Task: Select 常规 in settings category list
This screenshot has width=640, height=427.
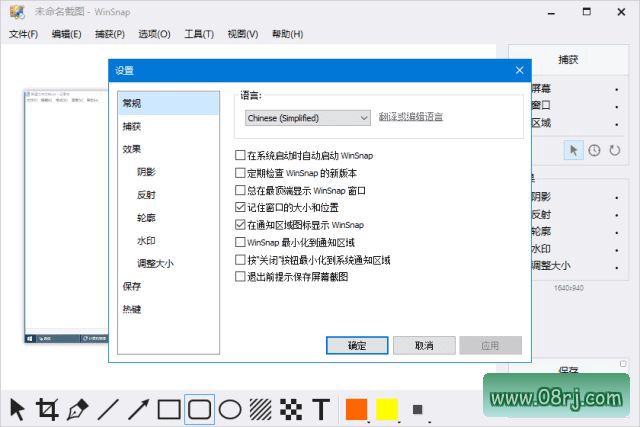Action: pyautogui.click(x=169, y=103)
